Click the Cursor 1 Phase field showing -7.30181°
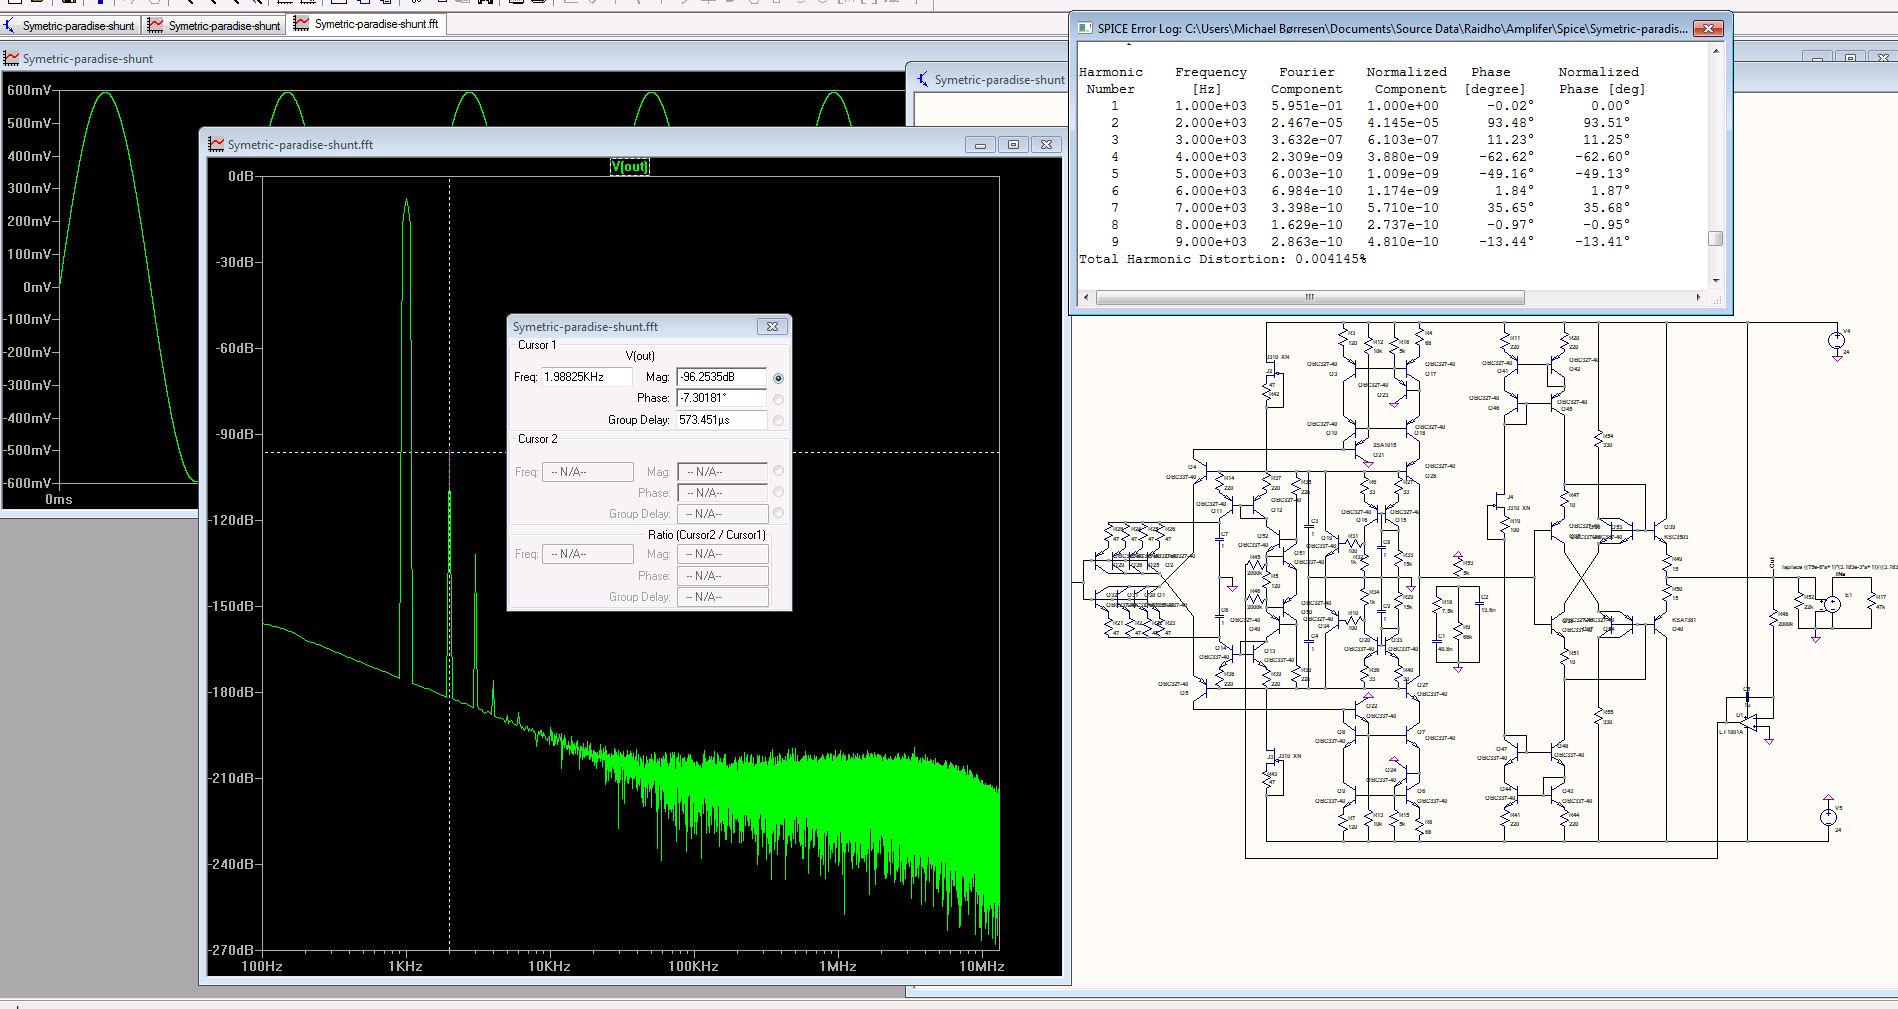Viewport: 1898px width, 1009px height. 721,398
